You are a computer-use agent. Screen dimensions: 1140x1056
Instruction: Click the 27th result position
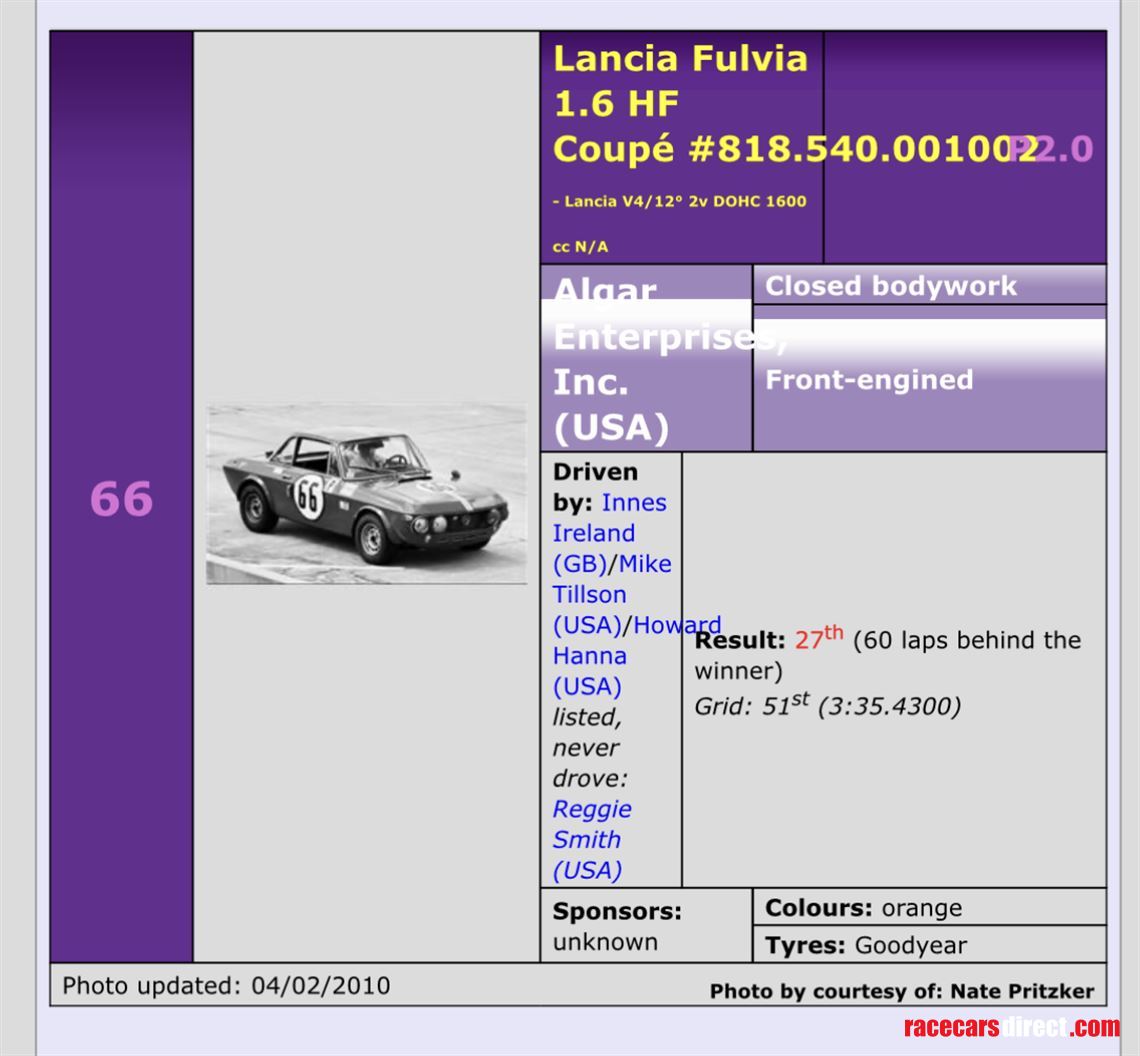pyautogui.click(x=819, y=638)
